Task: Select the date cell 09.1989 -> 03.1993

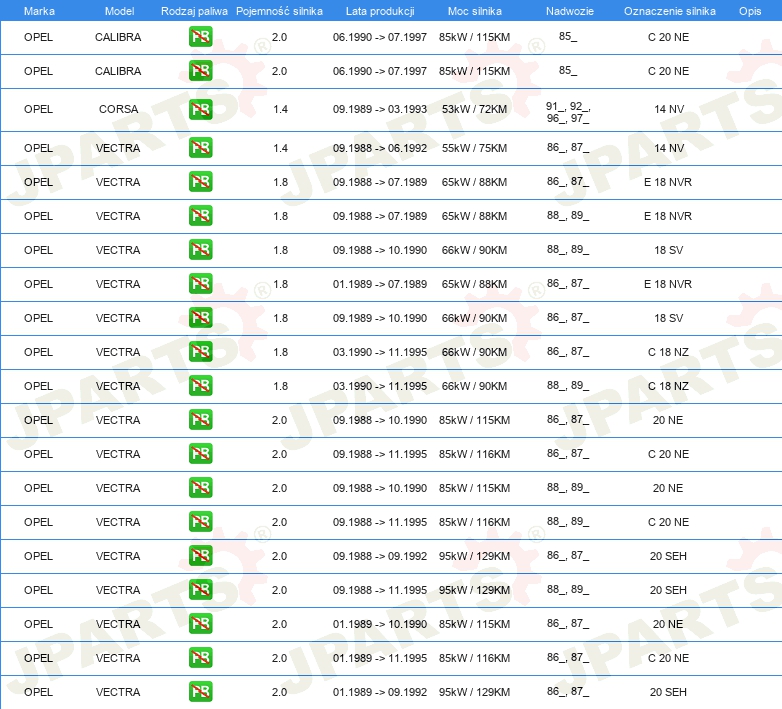Action: [x=380, y=109]
